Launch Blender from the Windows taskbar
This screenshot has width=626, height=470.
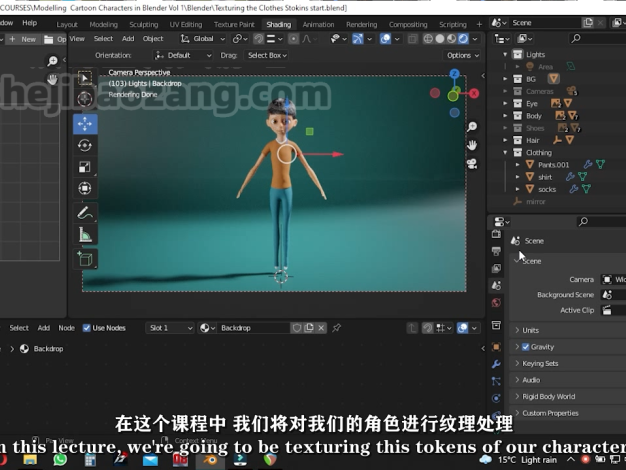tap(210, 460)
